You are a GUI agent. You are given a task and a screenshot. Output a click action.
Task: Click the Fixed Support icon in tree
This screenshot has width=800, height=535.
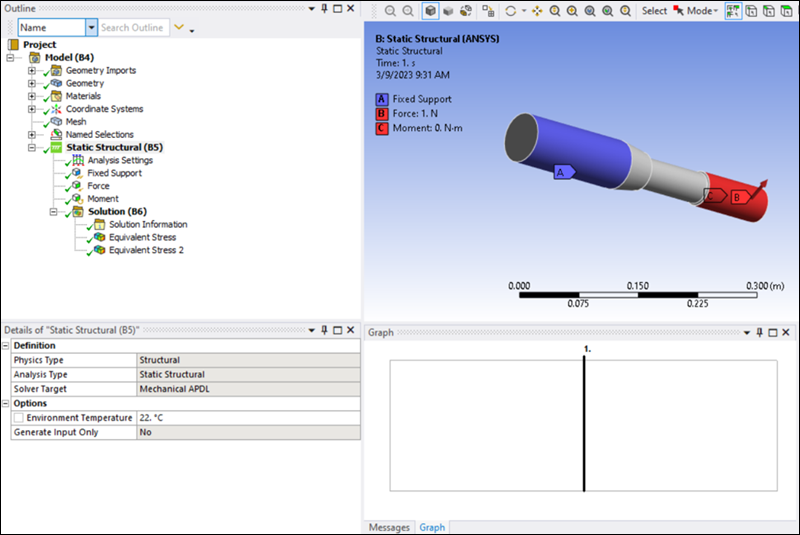(77, 173)
